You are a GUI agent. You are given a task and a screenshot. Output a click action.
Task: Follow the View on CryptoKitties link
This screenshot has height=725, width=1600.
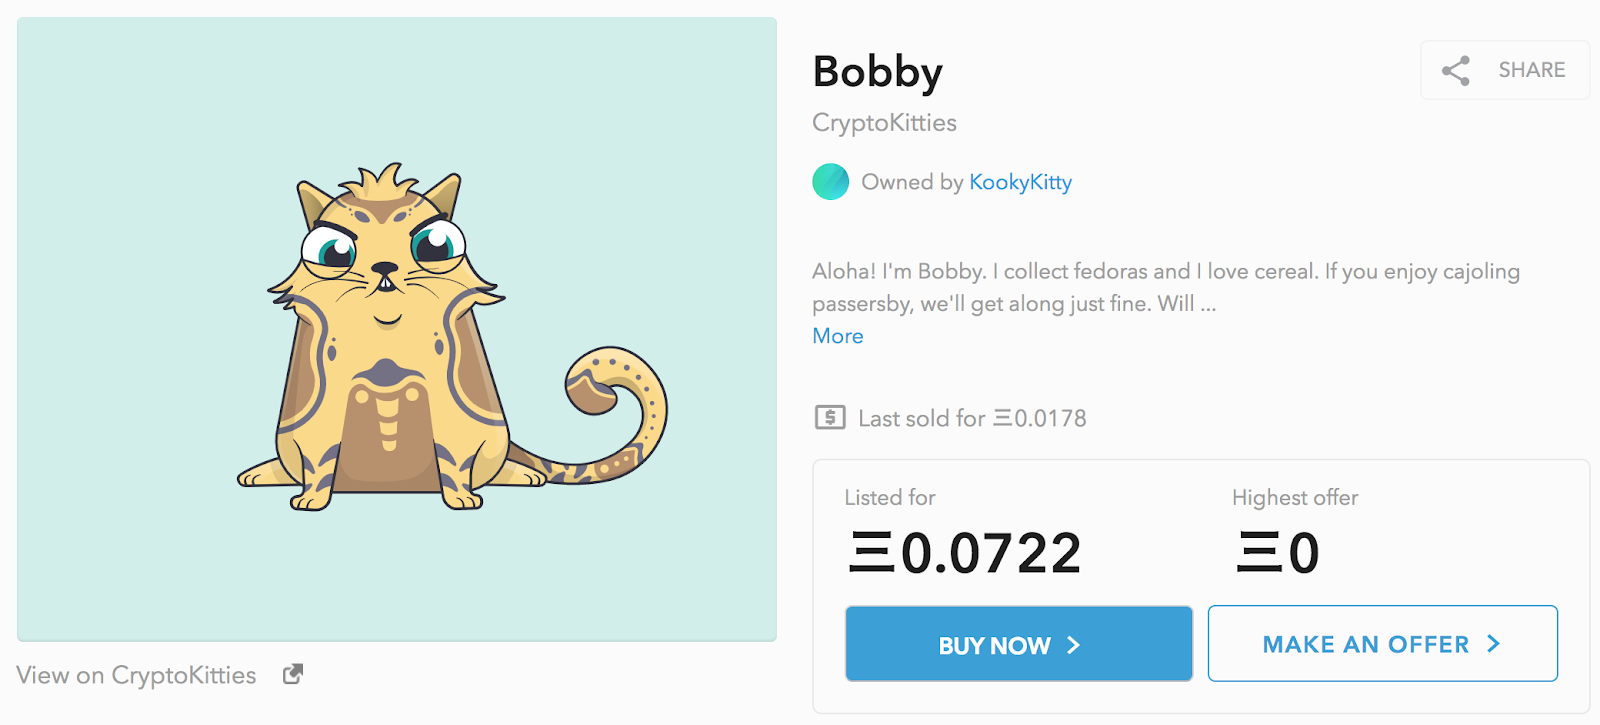click(135, 675)
